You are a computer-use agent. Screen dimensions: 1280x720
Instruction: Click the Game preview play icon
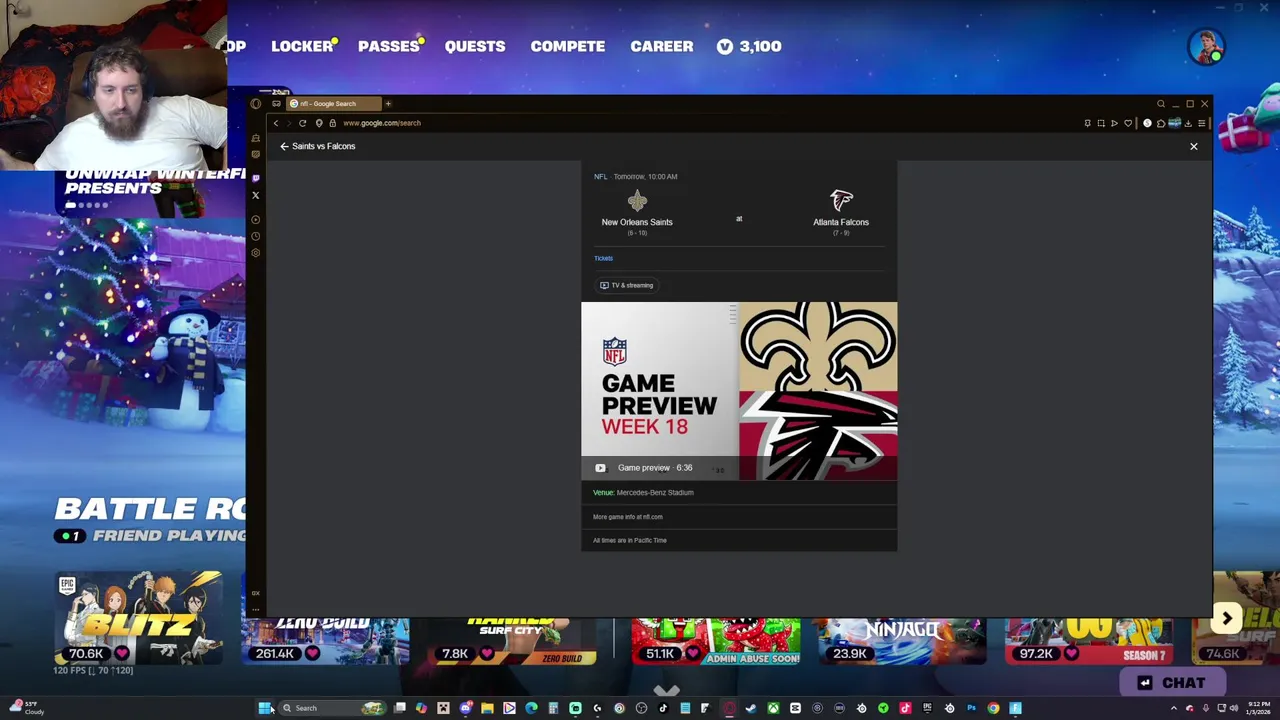tap(600, 468)
